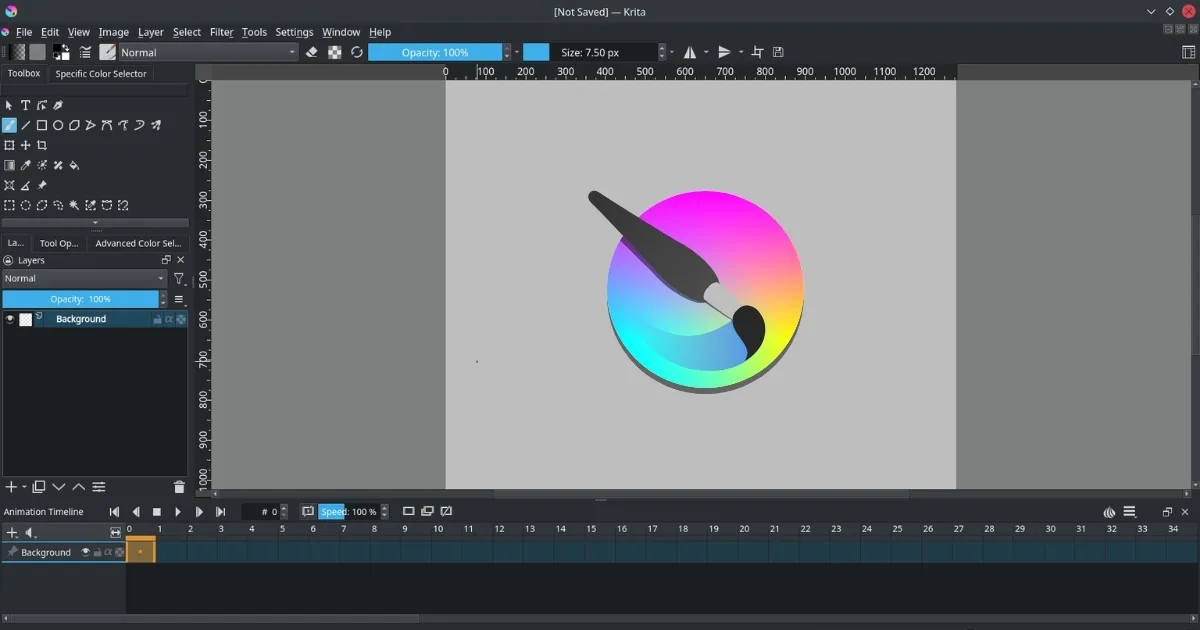Expand add layer dropdown arrow

(24, 487)
